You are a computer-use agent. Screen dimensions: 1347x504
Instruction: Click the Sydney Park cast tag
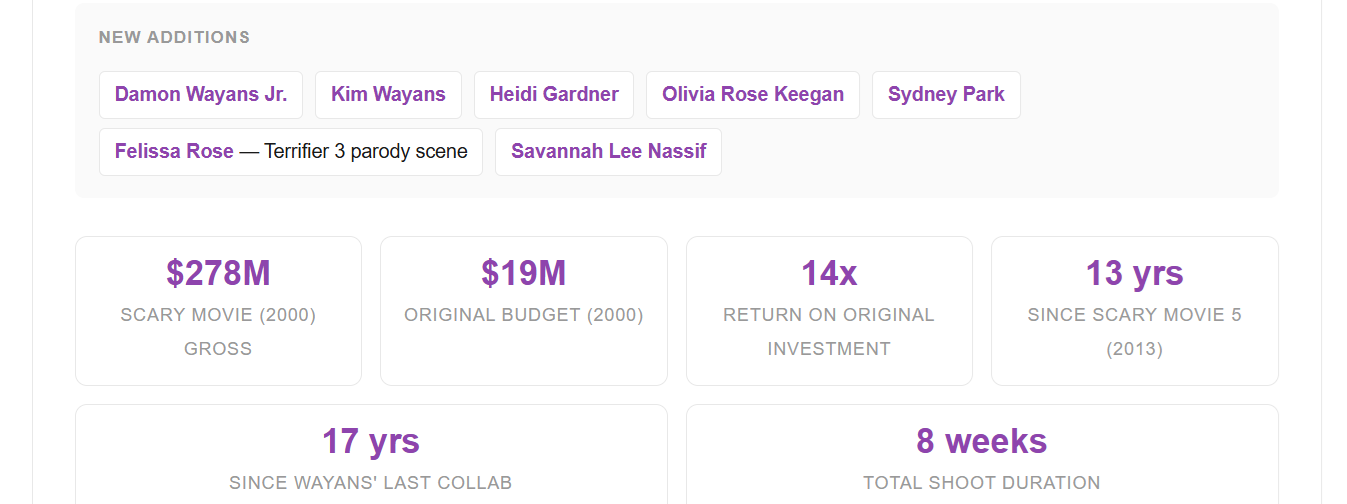946,95
